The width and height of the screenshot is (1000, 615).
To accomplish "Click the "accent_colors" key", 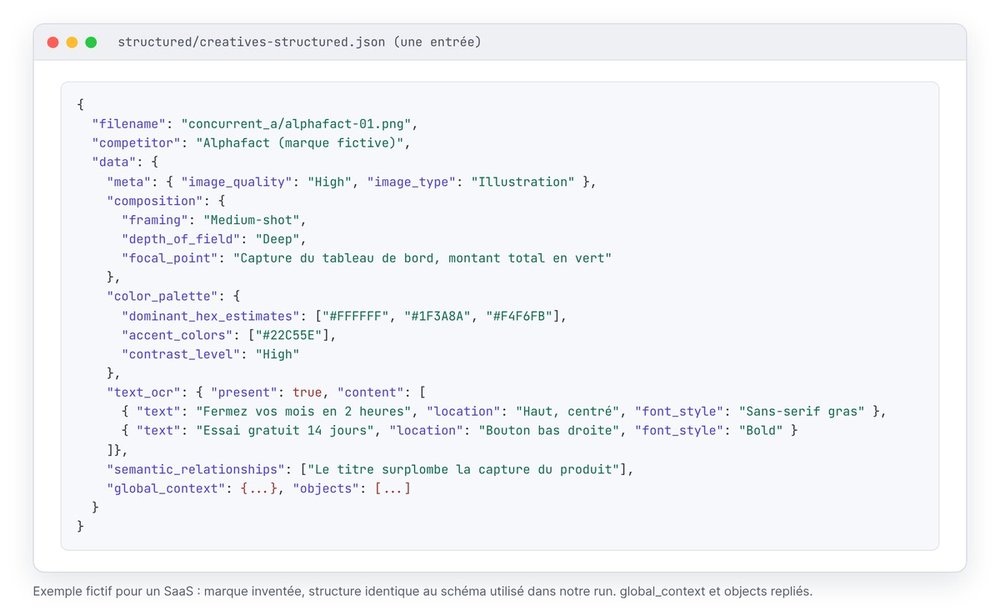I will coord(177,336).
